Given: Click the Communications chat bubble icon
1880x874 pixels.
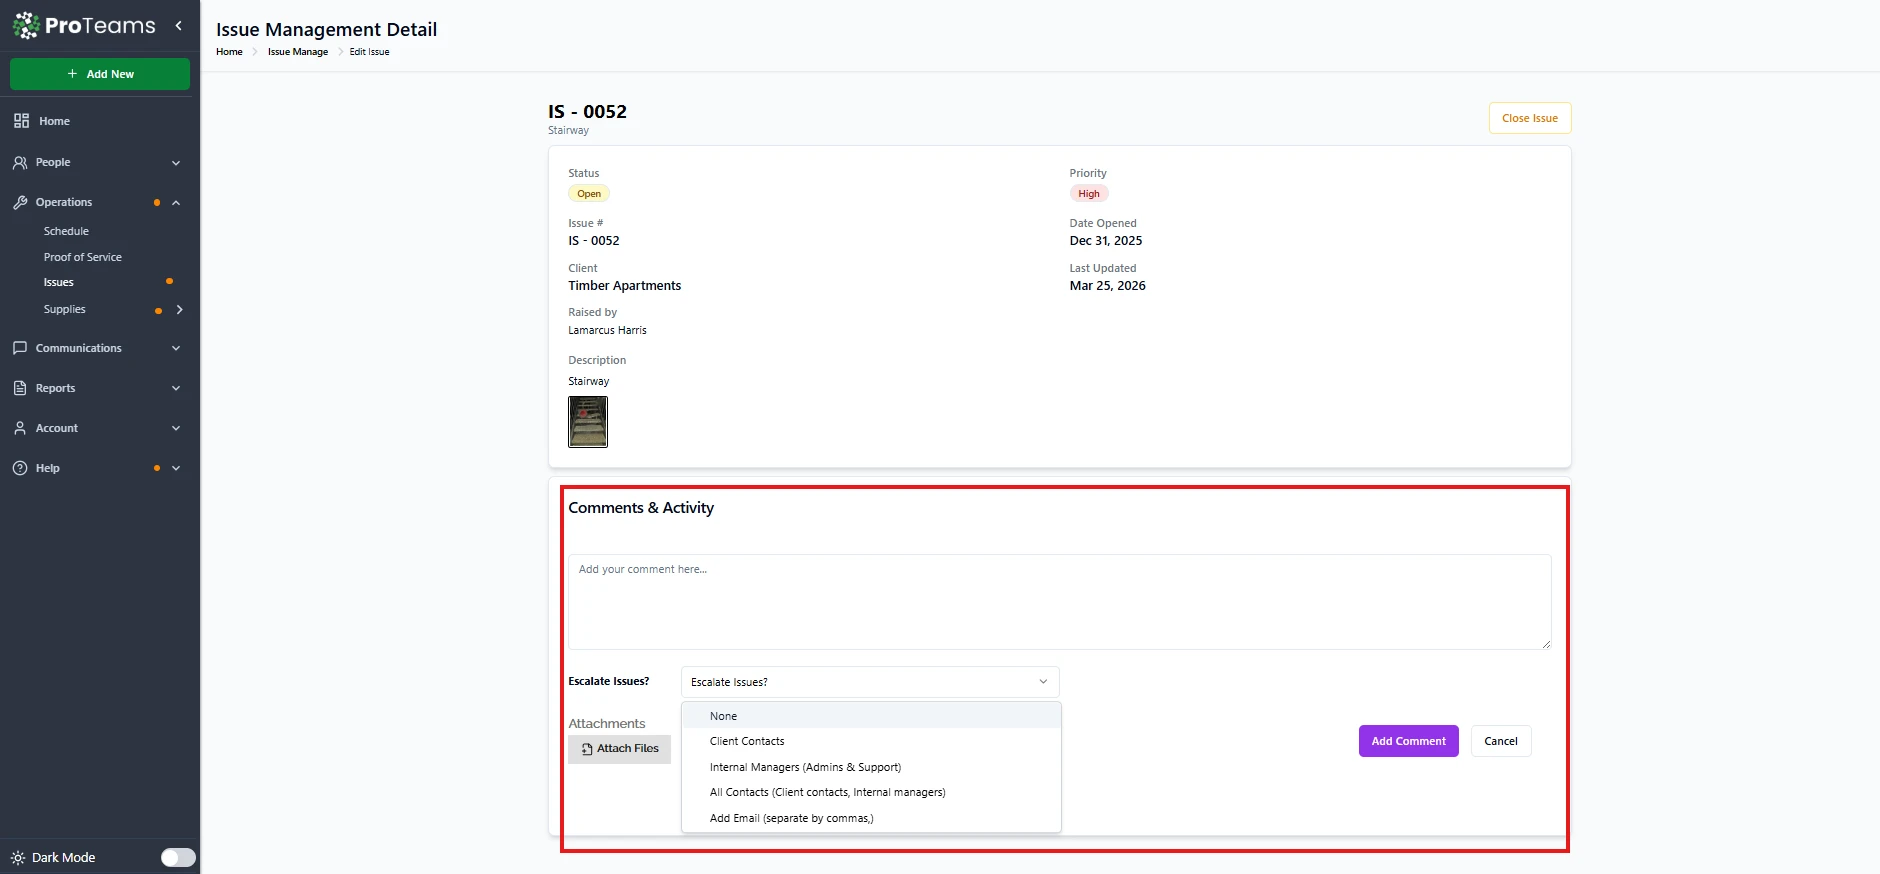Looking at the screenshot, I should point(20,348).
